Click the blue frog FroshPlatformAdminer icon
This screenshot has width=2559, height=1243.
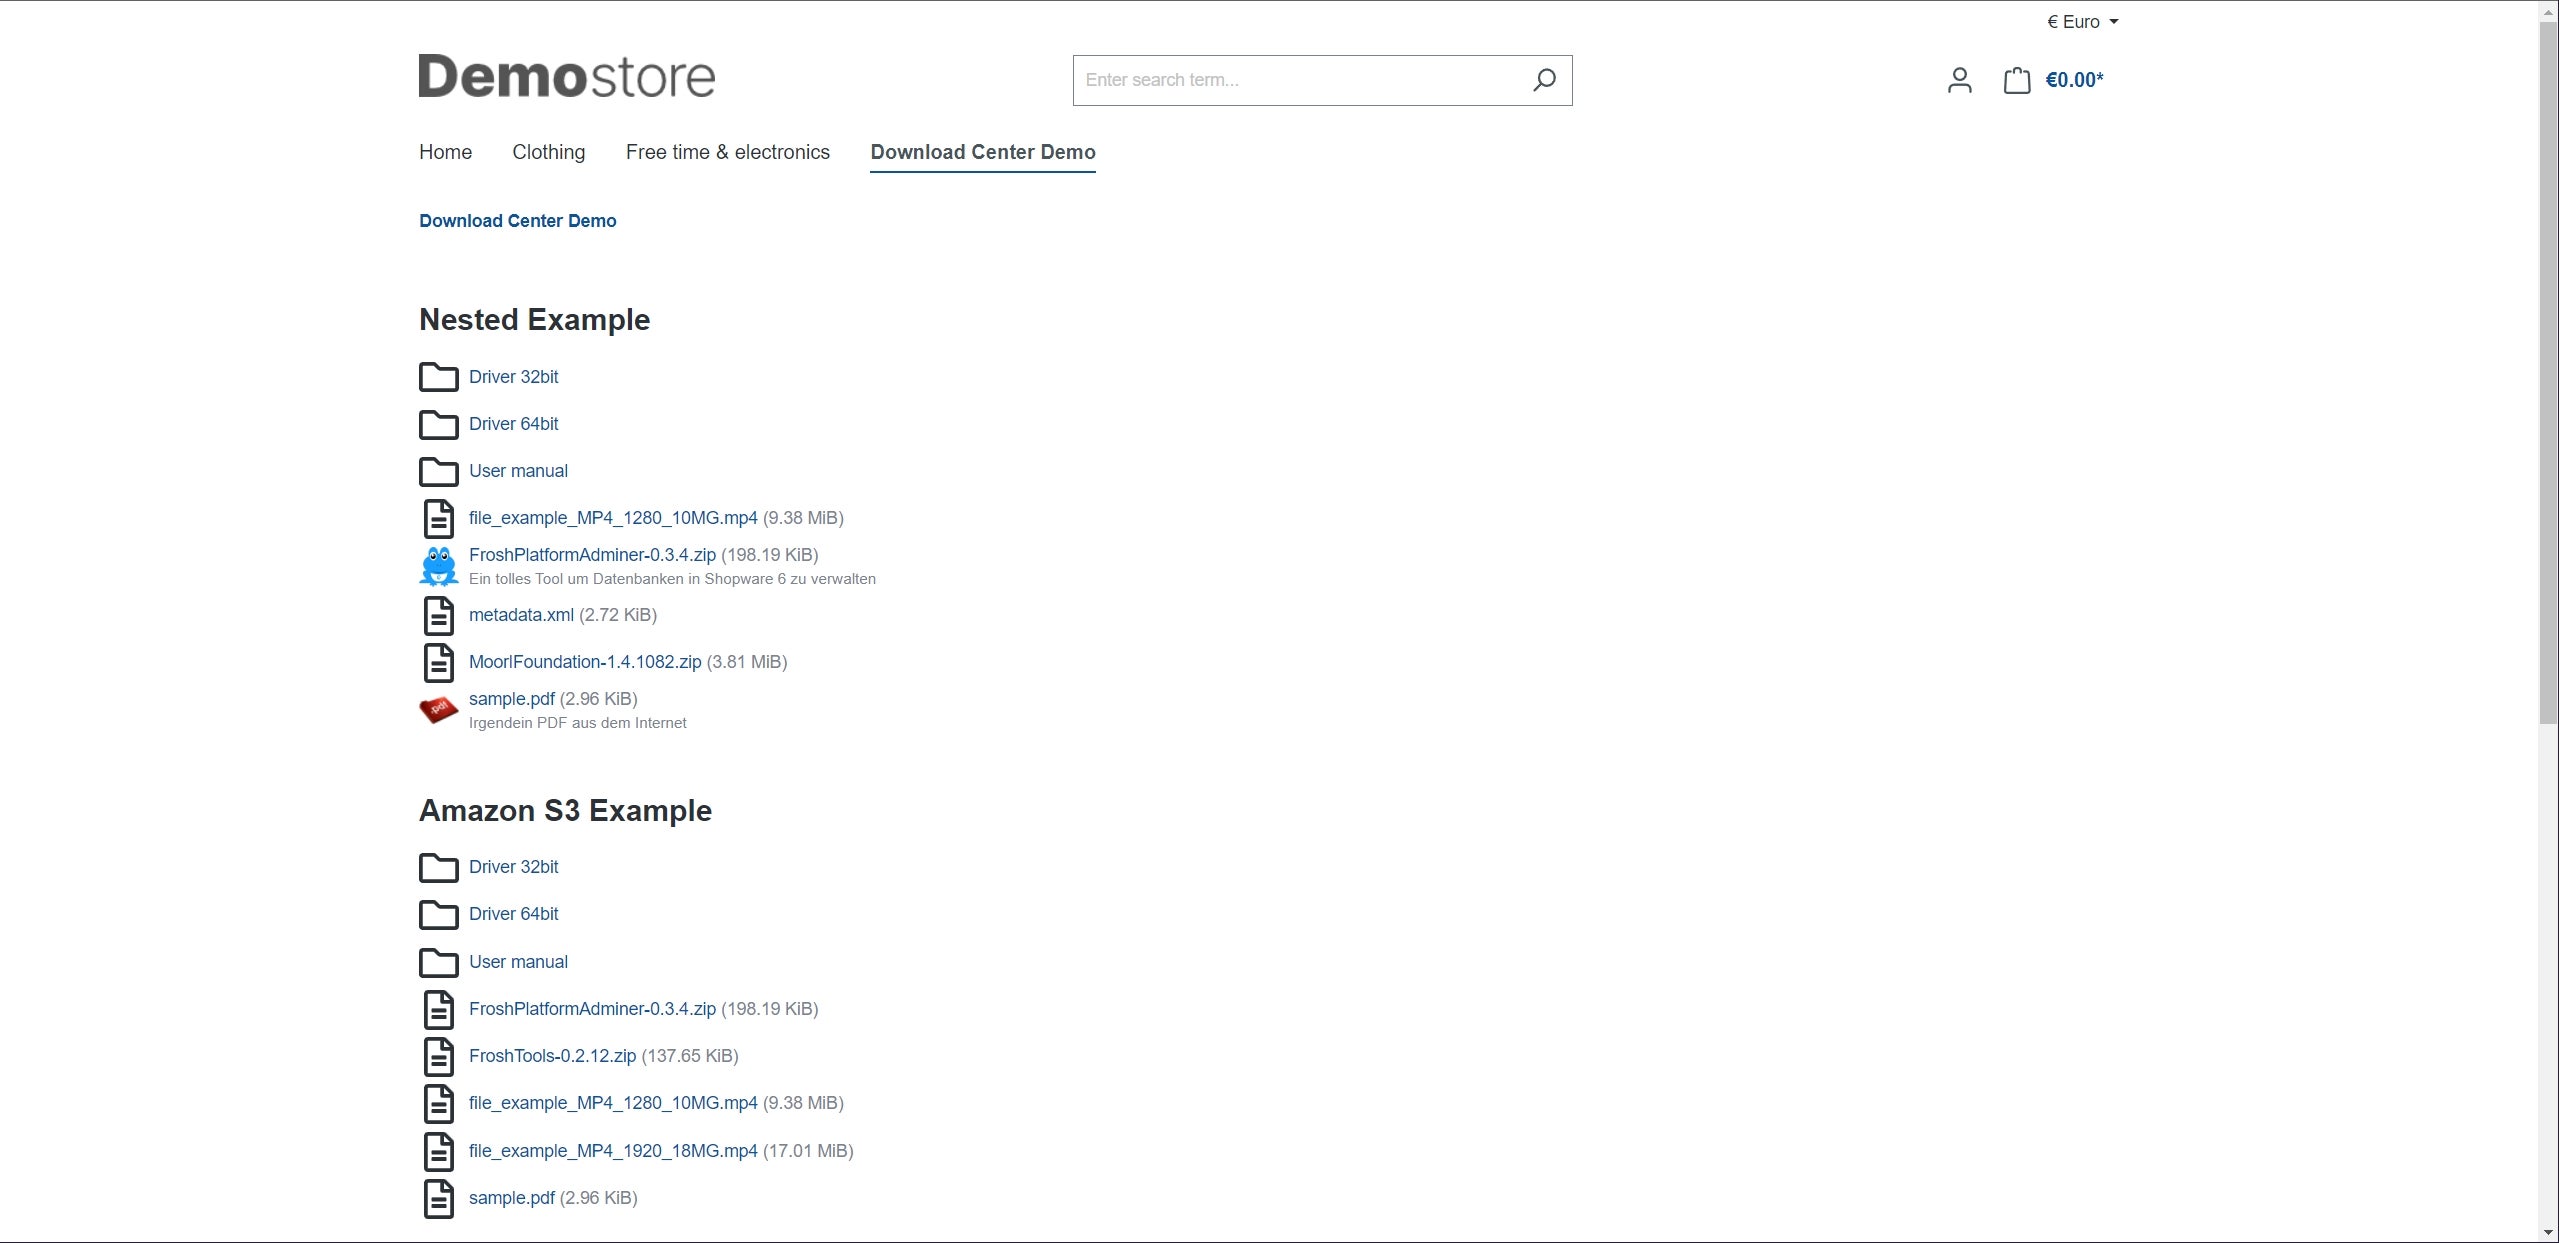click(x=438, y=566)
